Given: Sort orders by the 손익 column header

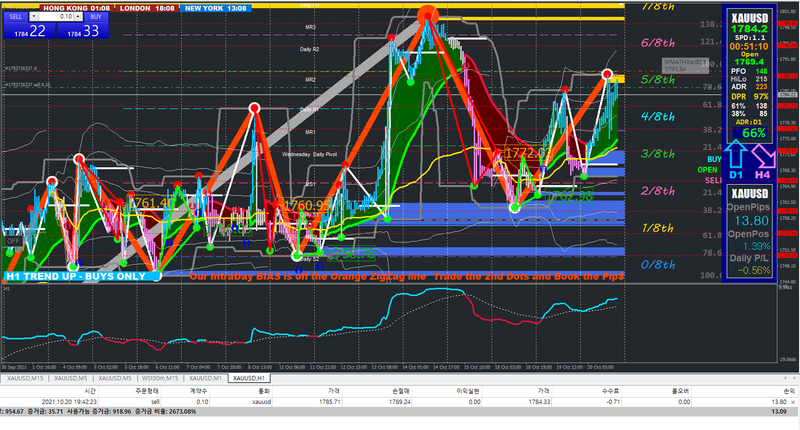Looking at the screenshot, I should point(789,391).
